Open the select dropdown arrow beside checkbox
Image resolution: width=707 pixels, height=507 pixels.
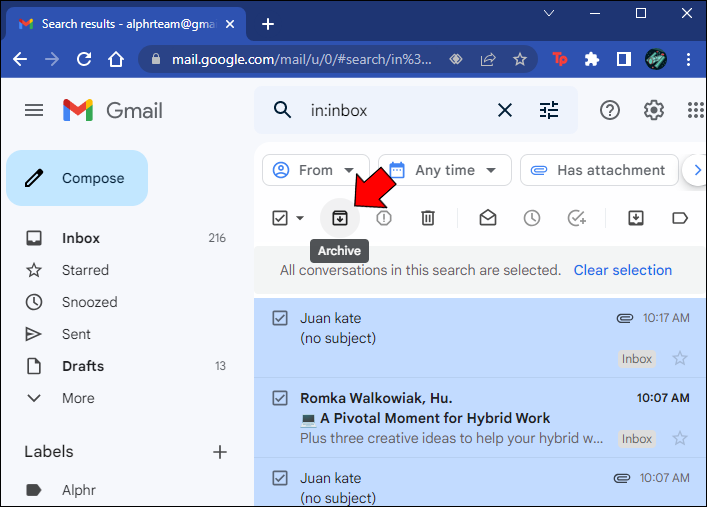tap(300, 218)
